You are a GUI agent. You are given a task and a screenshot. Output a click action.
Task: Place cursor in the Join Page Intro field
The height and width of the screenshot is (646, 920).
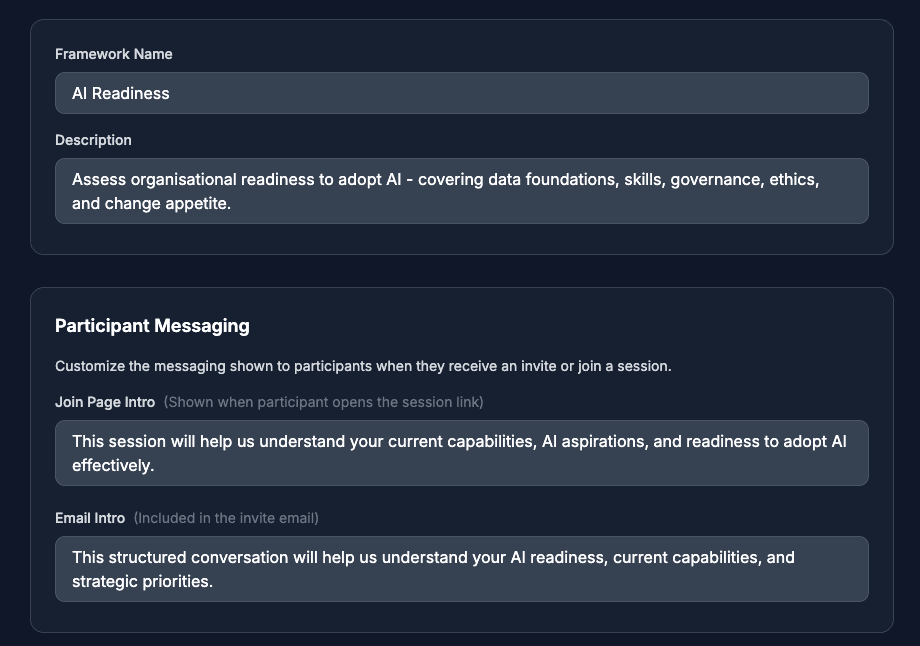click(x=461, y=452)
